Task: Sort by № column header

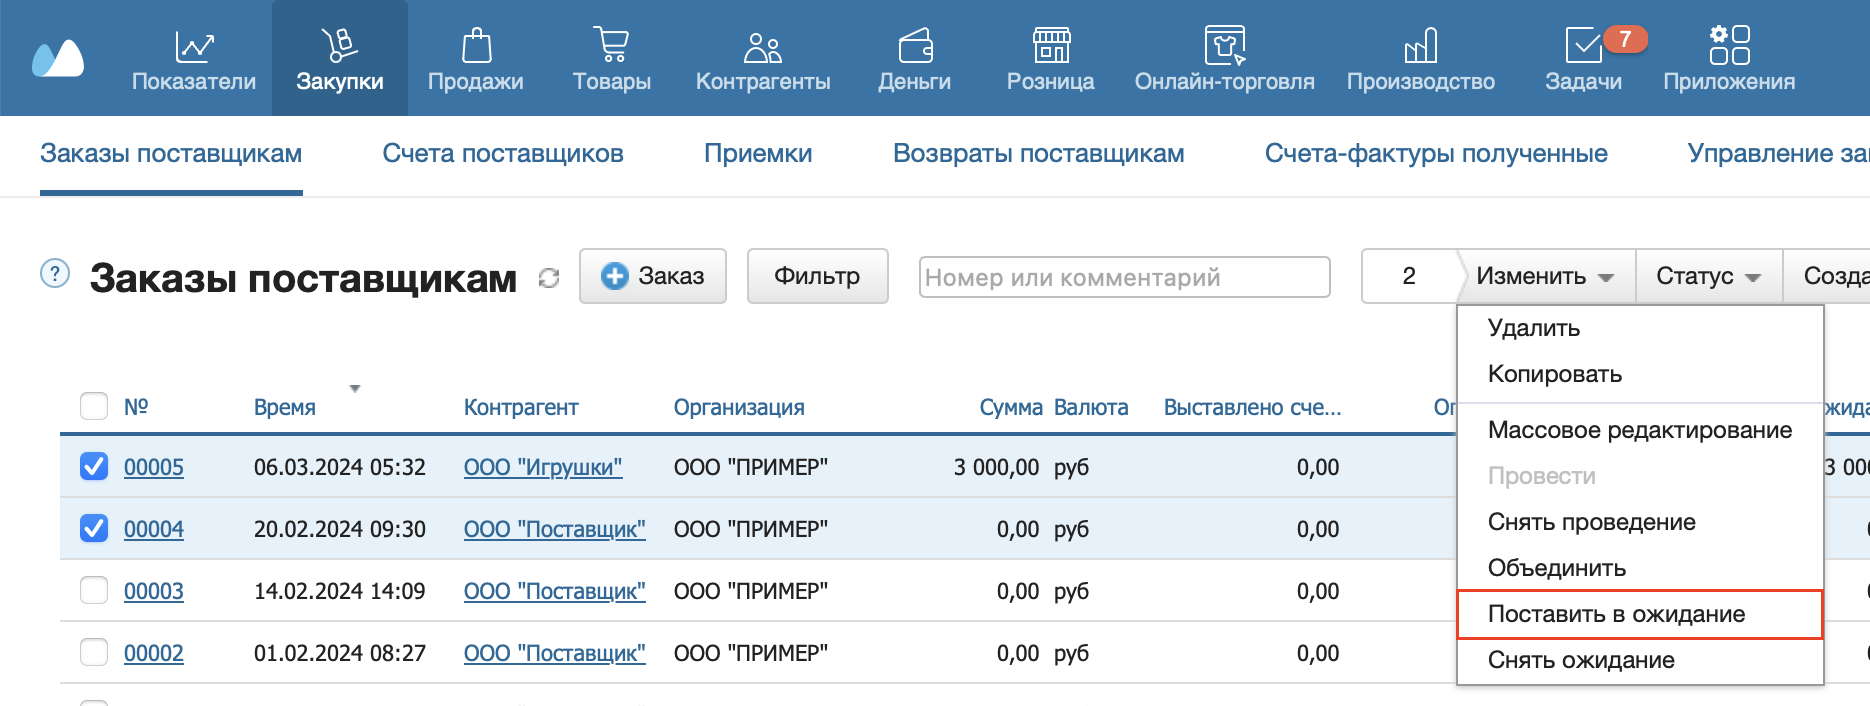Action: click(x=136, y=407)
